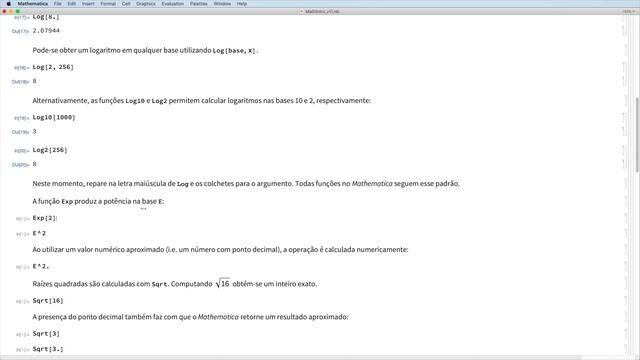Viewport: 640px width, 360px height.
Task: Click text beginning 'Ao utilizar um valor numérico'
Action: point(220,249)
